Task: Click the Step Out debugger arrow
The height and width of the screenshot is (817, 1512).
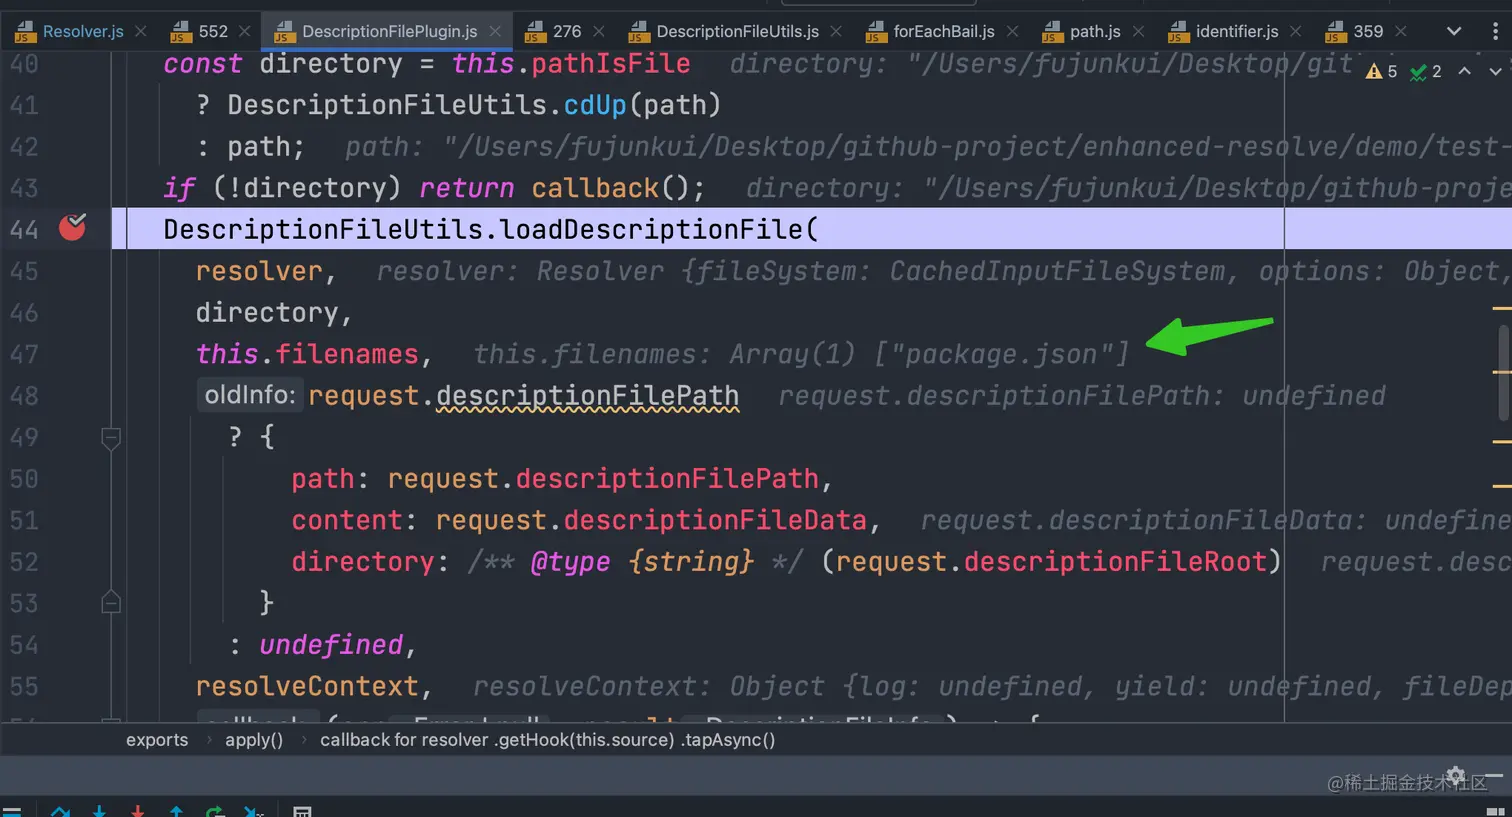Action: pos(176,811)
